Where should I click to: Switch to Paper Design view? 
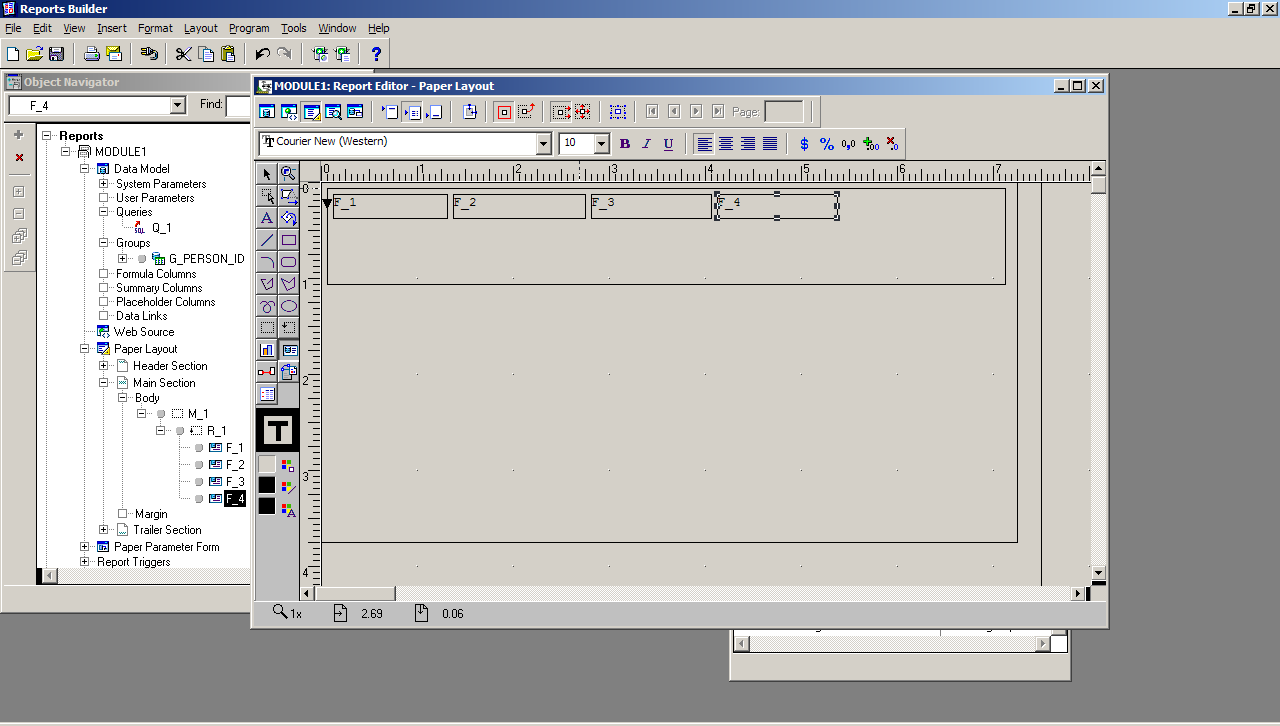click(332, 111)
